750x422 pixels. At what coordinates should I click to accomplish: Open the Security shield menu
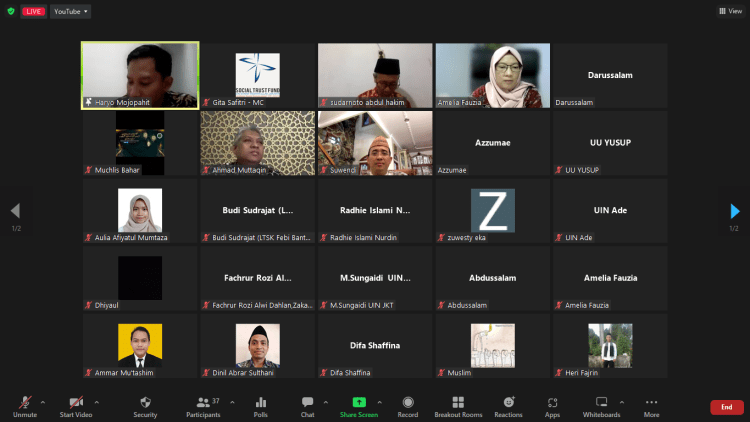point(145,407)
